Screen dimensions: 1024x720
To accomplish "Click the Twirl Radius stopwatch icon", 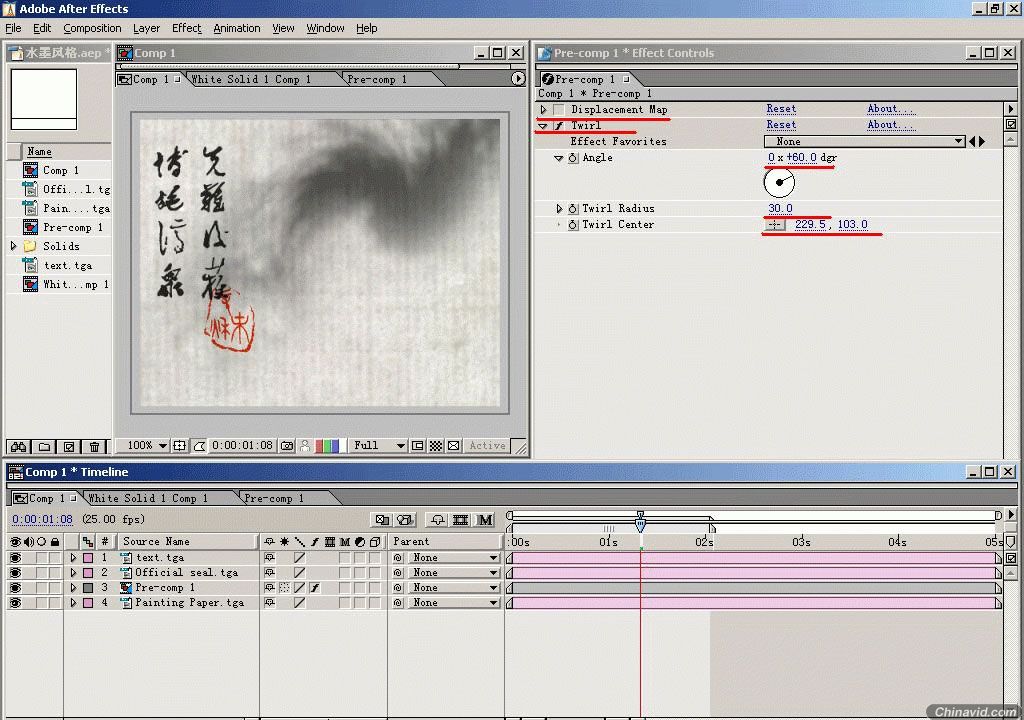I will click(x=573, y=209).
